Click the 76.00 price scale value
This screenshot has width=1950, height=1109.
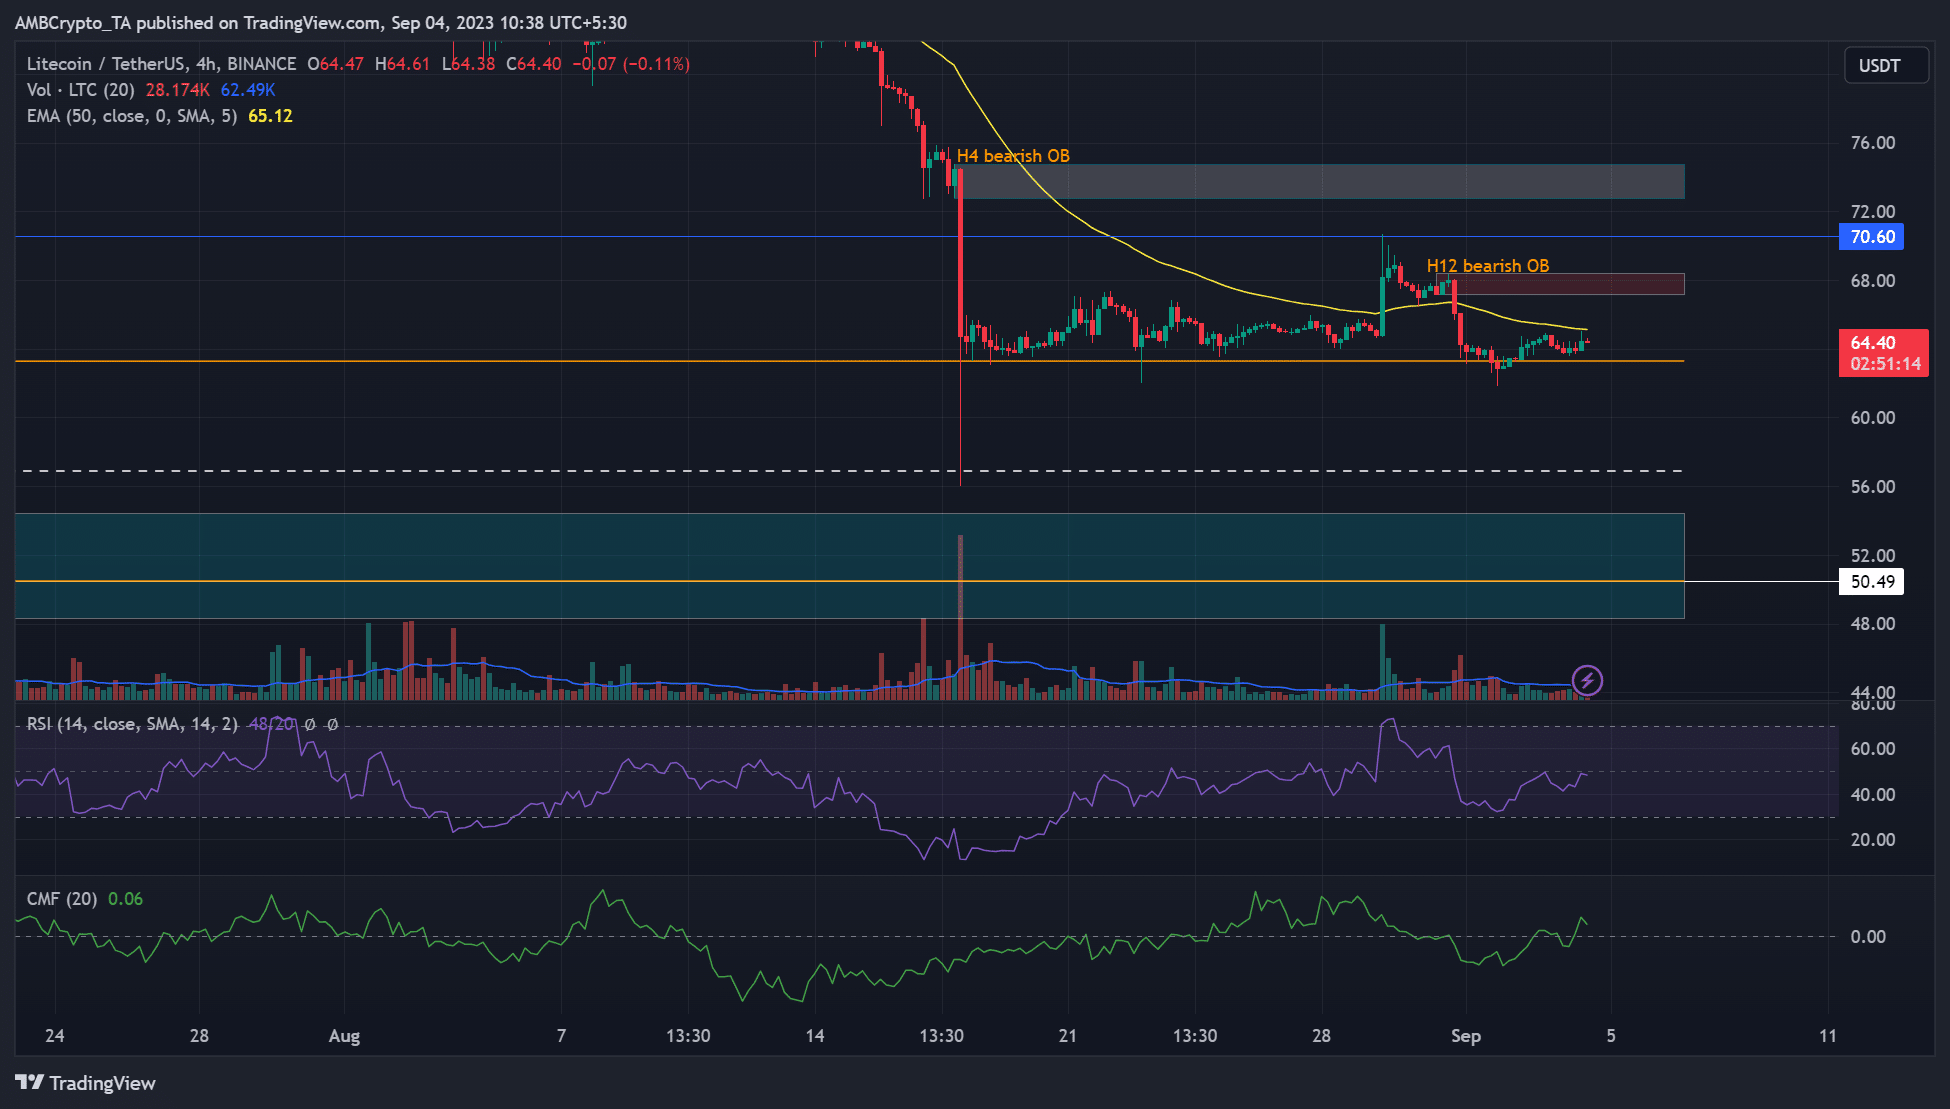click(1872, 143)
